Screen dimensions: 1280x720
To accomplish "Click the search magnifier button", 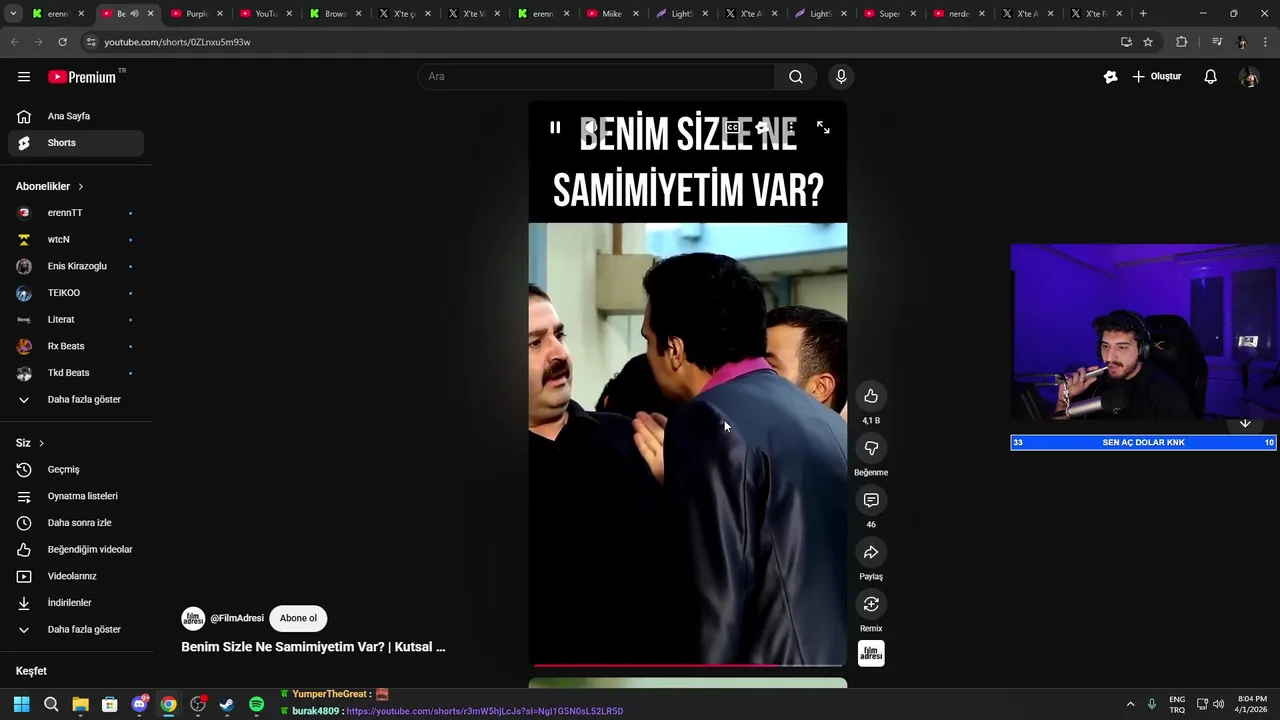I will click(x=796, y=77).
